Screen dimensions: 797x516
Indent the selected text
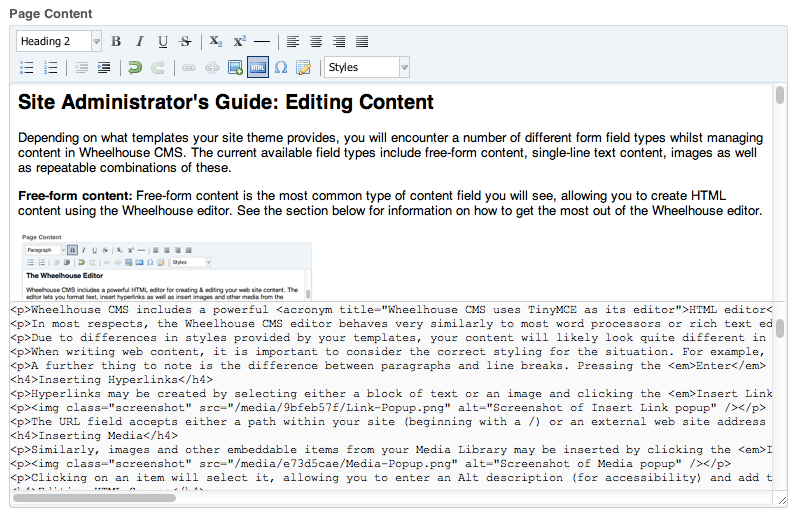point(104,67)
